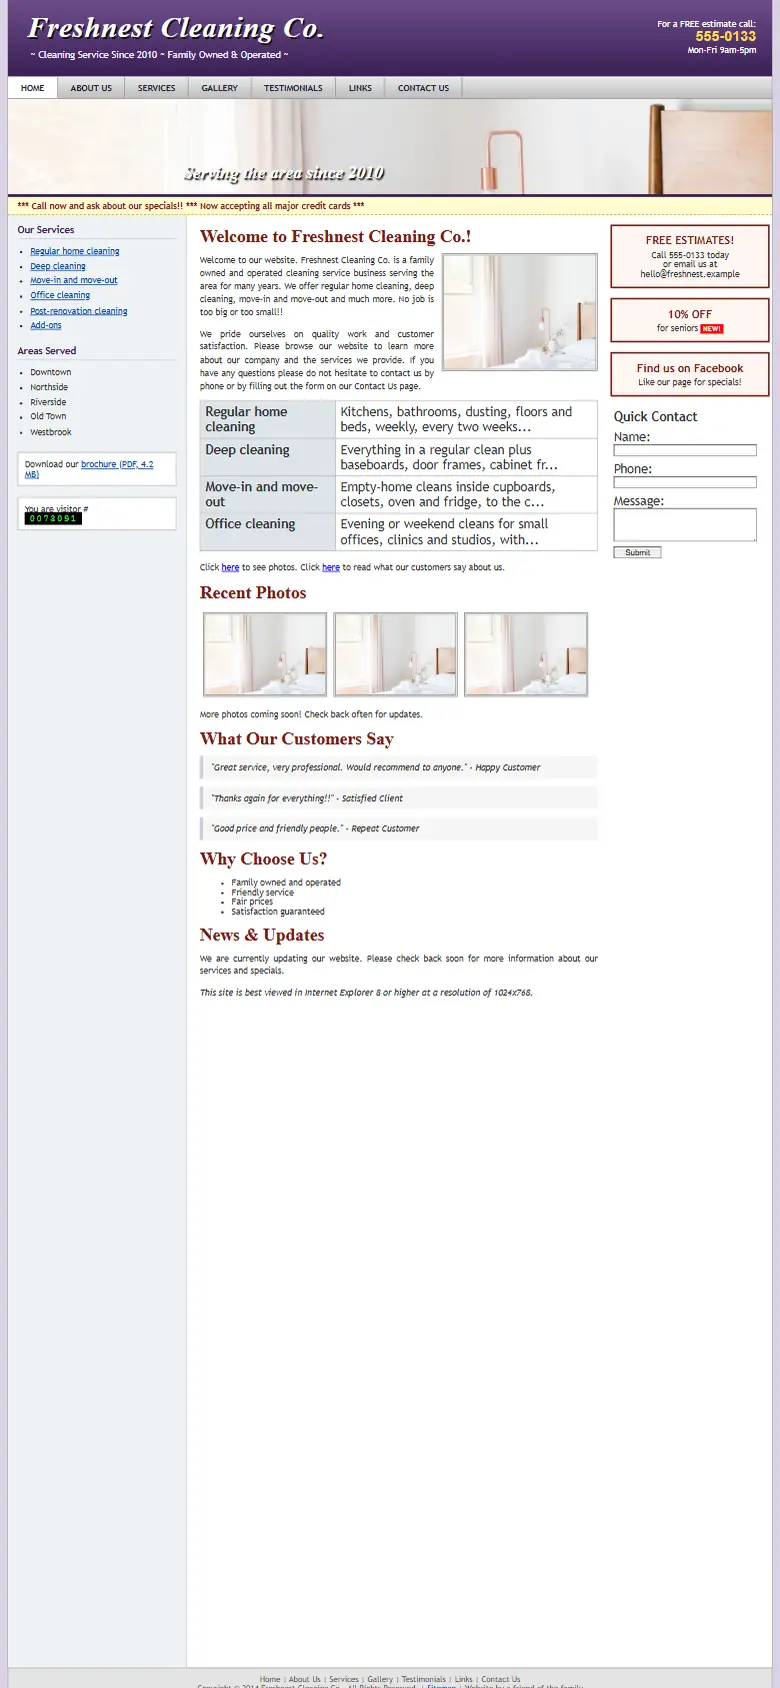
Task: Click 'Everything in a regular clean' description cell
Action: pyautogui.click(x=467, y=457)
